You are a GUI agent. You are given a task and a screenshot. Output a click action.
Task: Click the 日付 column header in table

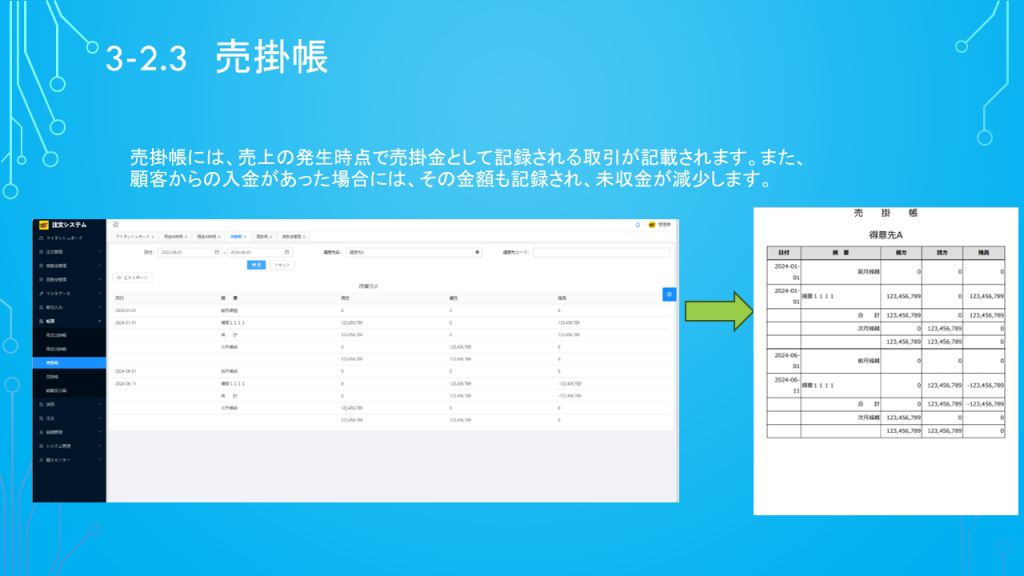pos(120,298)
